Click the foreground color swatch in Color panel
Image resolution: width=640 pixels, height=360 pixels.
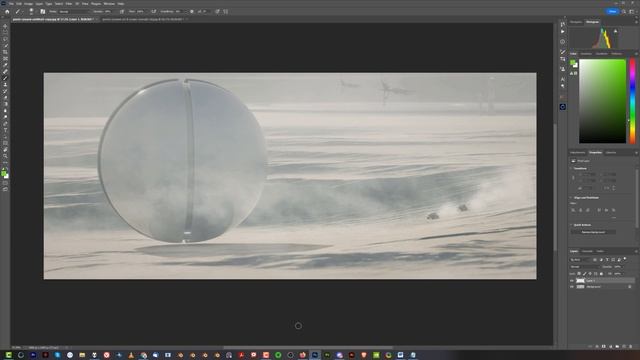click(573, 62)
